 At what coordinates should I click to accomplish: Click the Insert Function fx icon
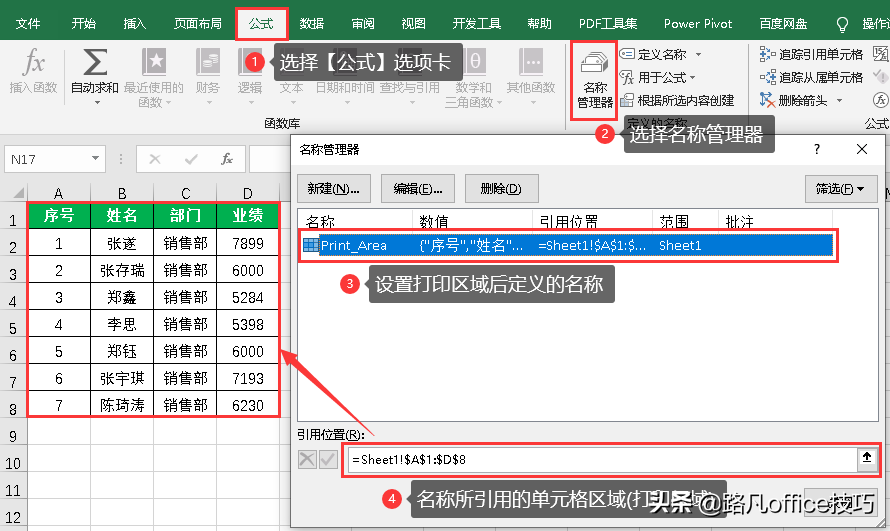pyautogui.click(x=33, y=61)
